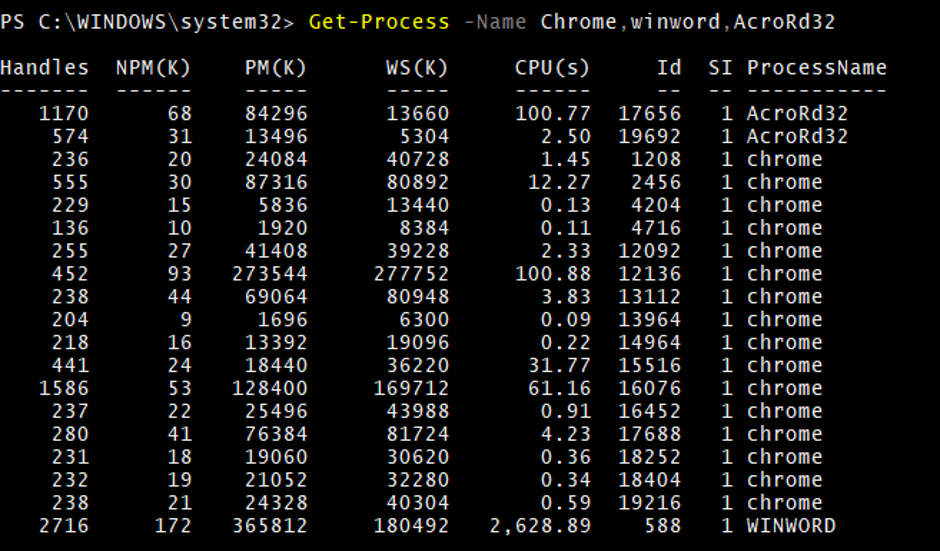
Task: Click the CPU value 2,628.89
Action: (x=540, y=526)
